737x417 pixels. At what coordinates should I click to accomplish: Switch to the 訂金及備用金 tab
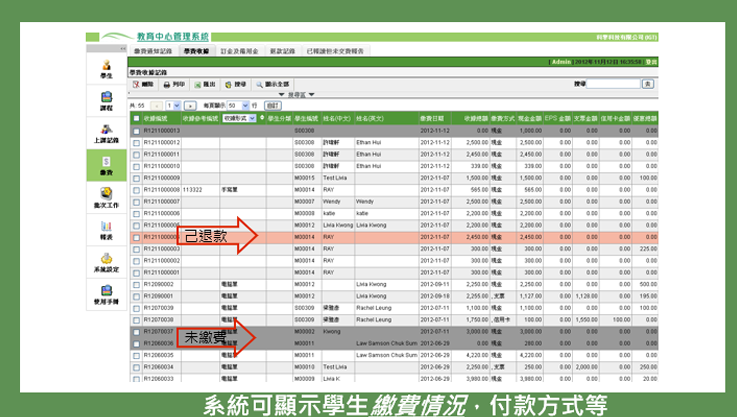pyautogui.click(x=239, y=51)
